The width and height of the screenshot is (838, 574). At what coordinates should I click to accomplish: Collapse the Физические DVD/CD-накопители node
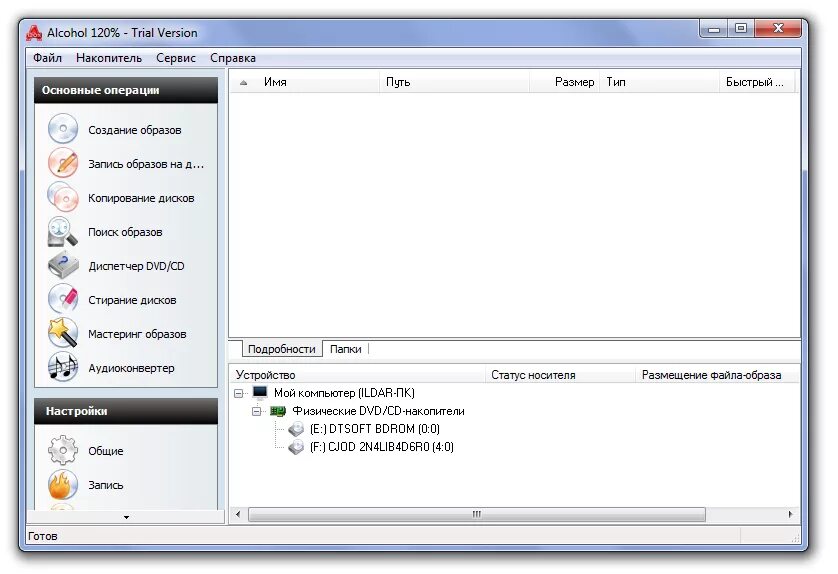(257, 412)
